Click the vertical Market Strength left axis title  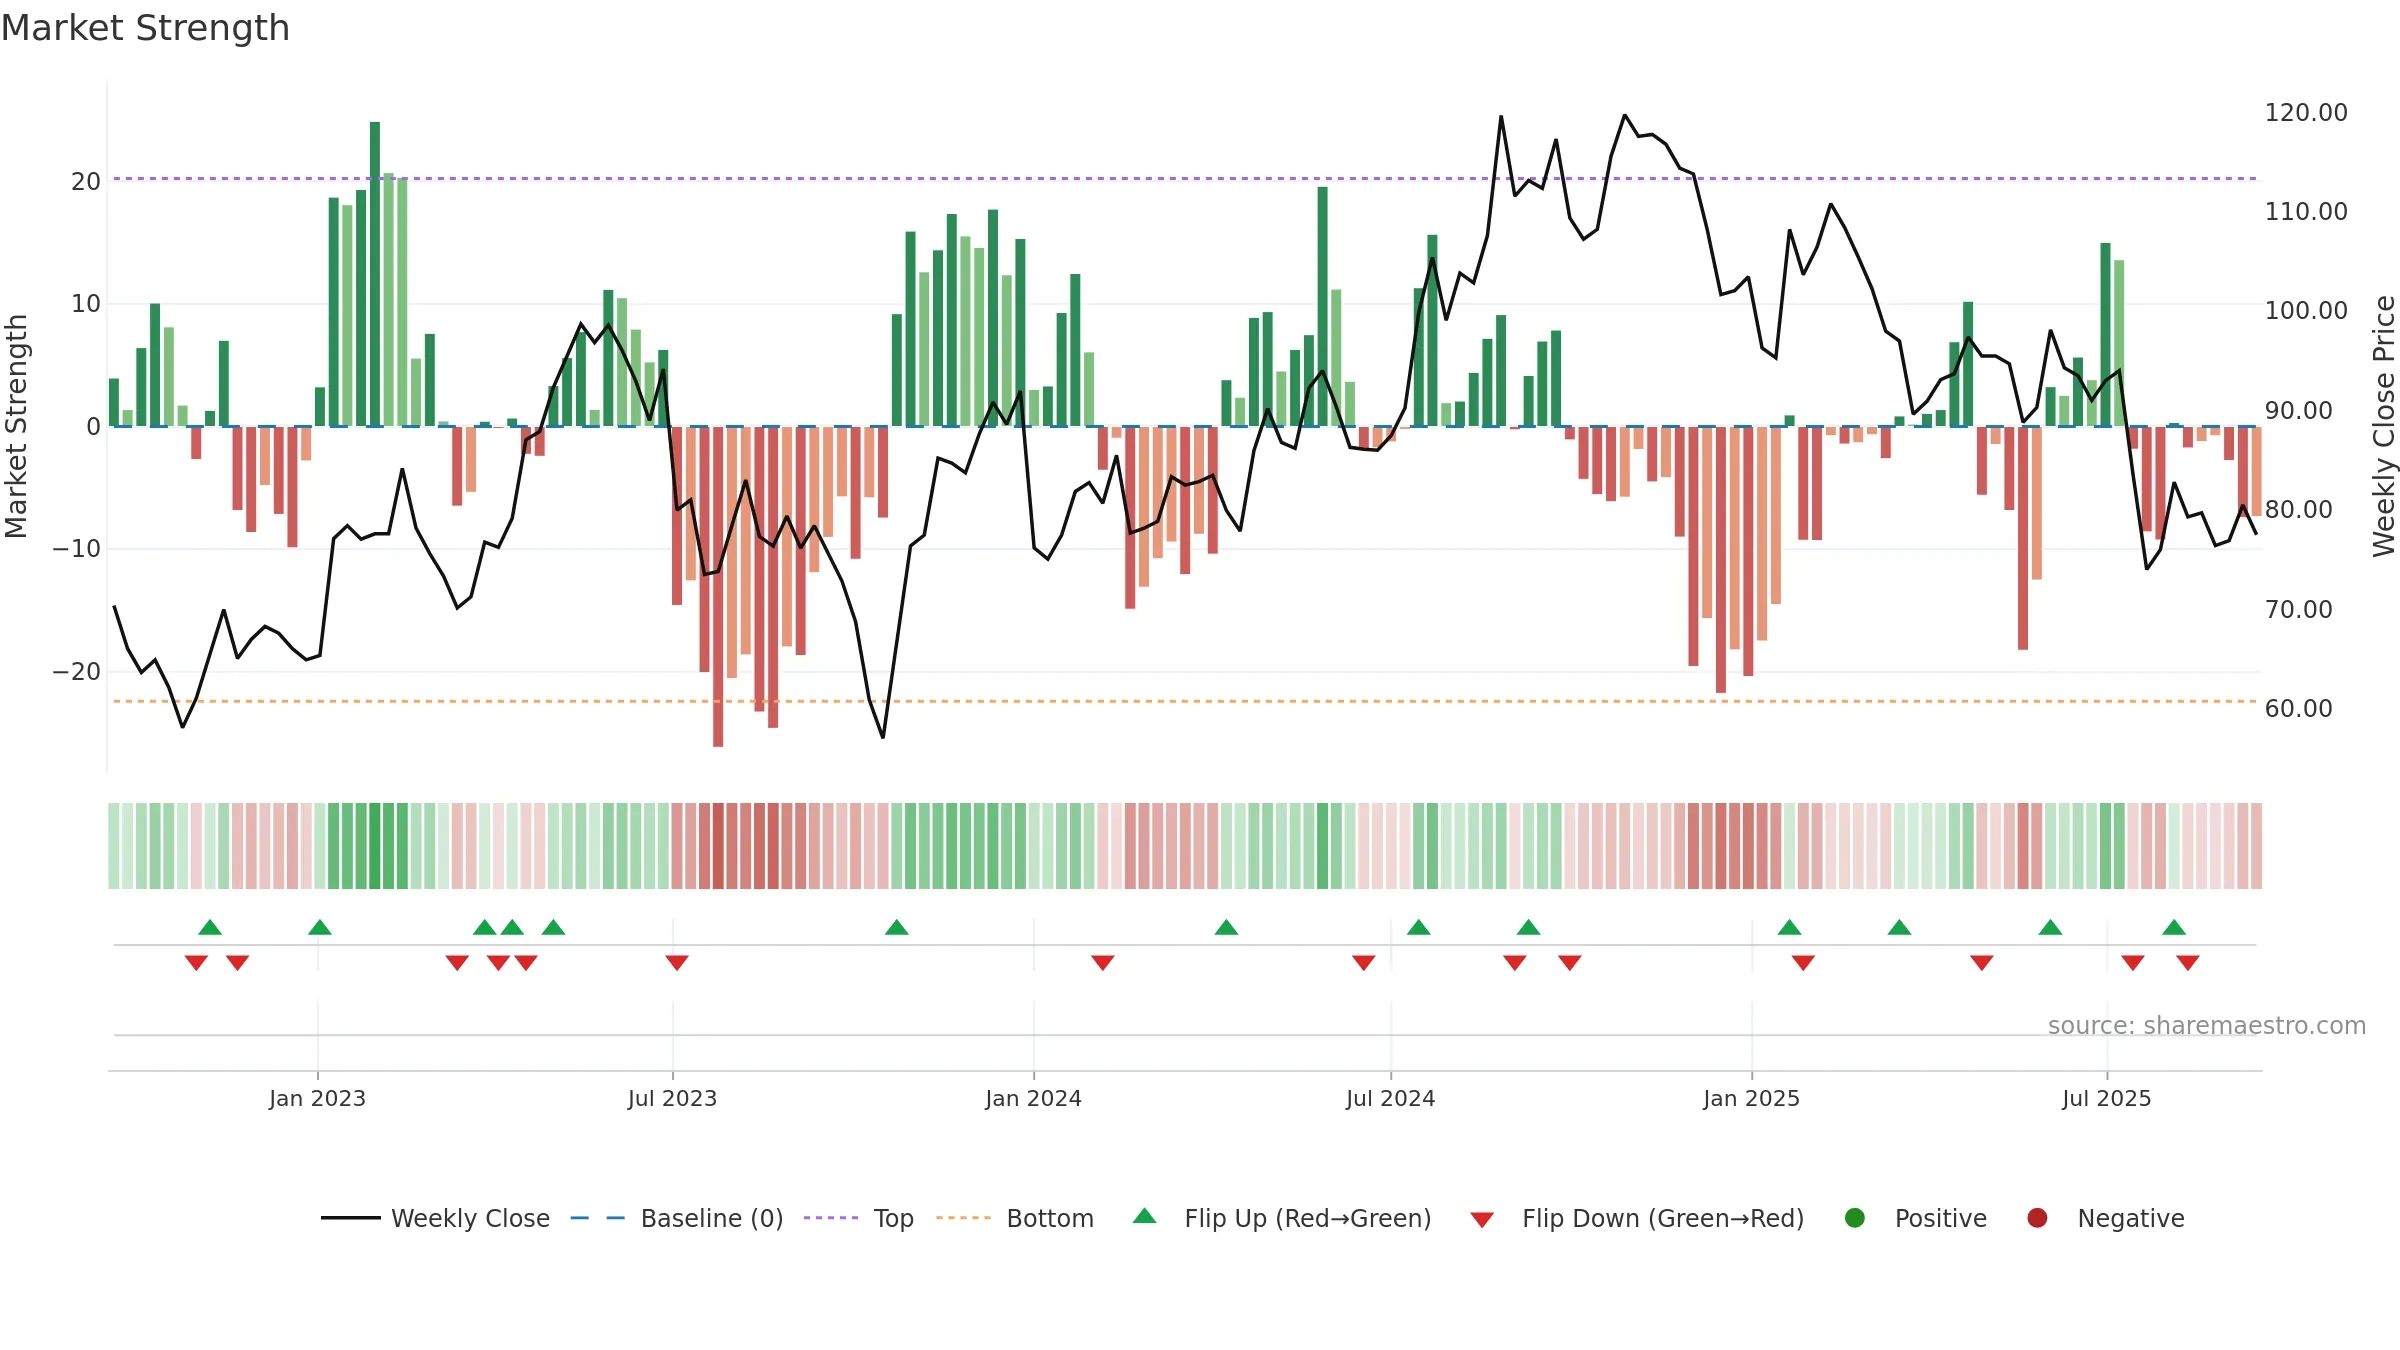tap(16, 426)
